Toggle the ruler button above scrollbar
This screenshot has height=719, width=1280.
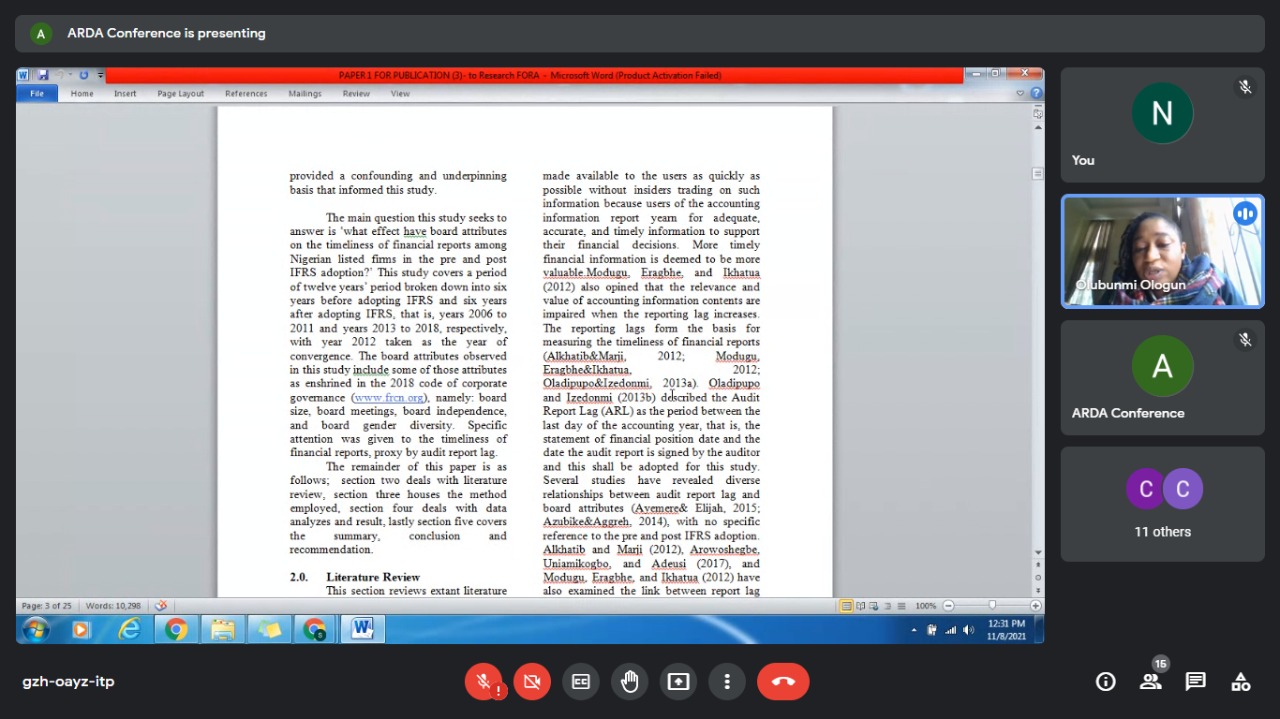tap(1038, 113)
